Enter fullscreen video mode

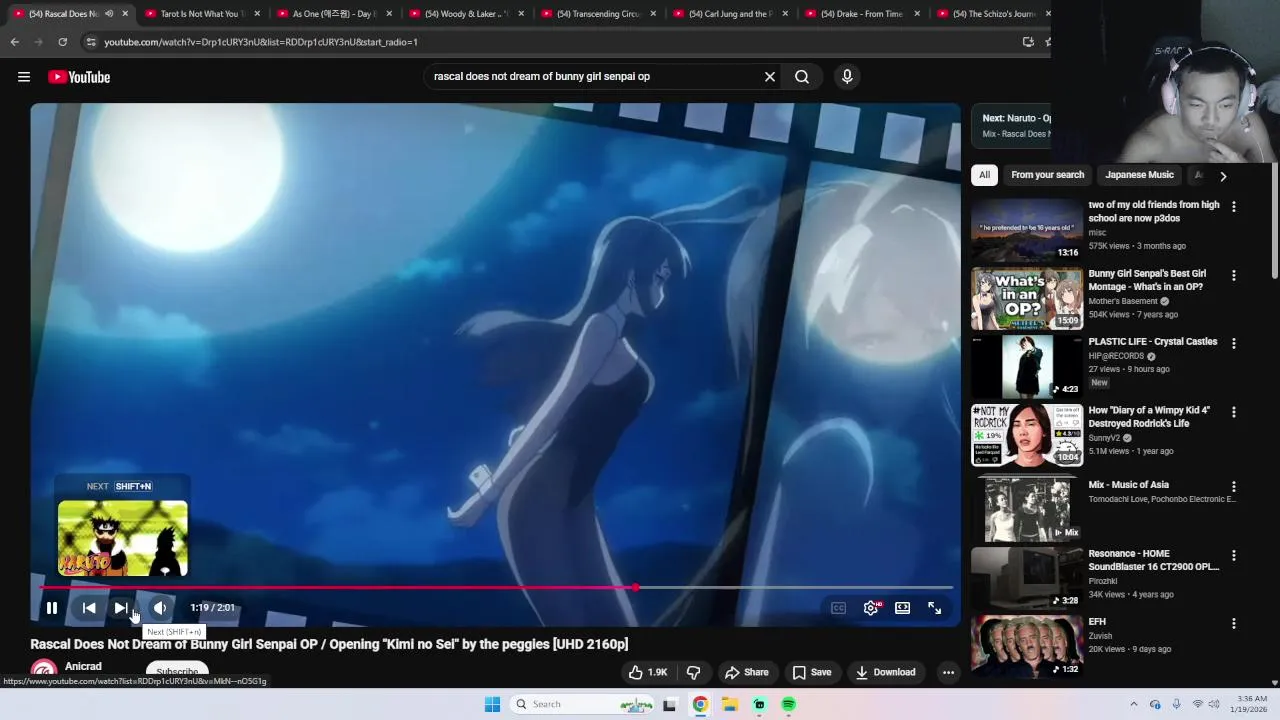coord(934,608)
